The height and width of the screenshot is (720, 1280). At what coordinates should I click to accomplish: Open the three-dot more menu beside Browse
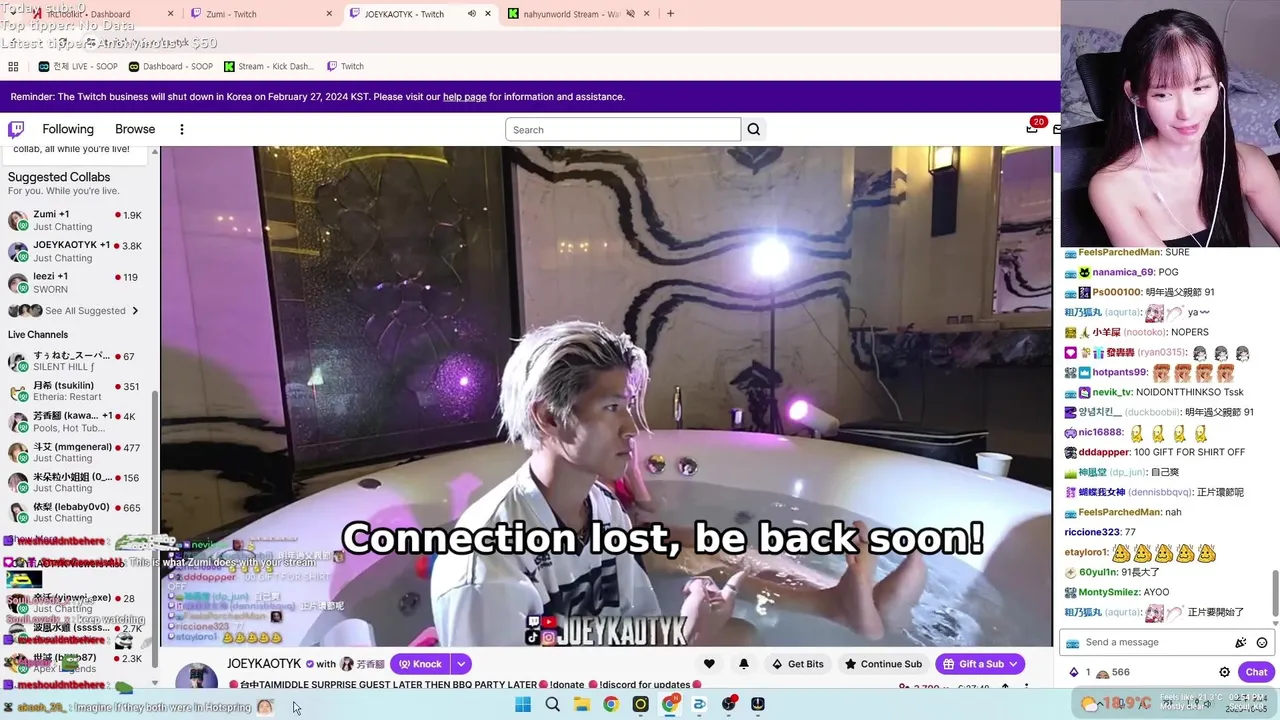click(181, 129)
